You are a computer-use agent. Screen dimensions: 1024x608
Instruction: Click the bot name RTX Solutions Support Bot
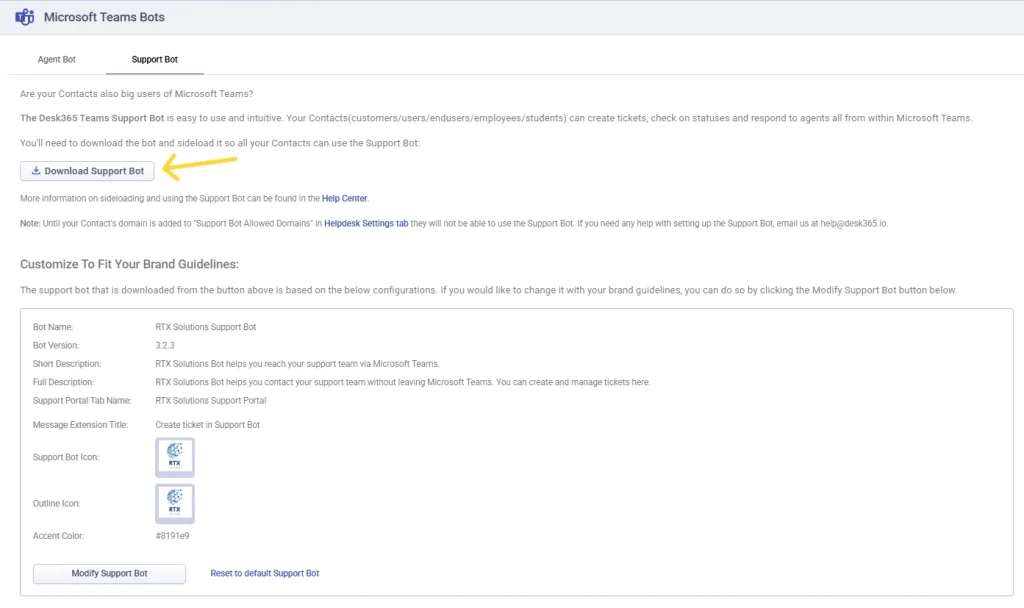[206, 327]
